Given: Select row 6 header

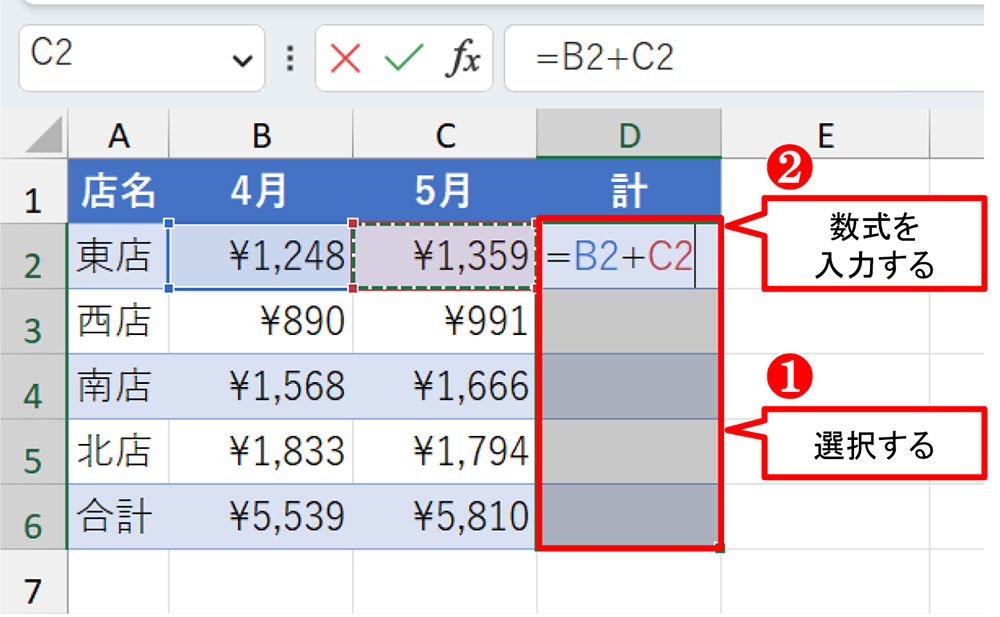Looking at the screenshot, I should (x=33, y=517).
